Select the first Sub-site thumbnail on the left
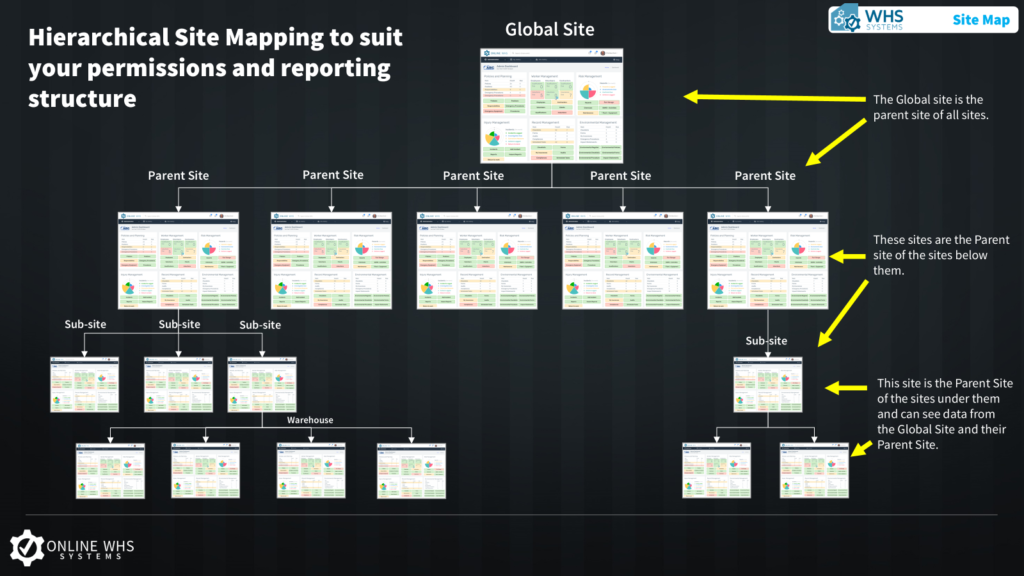 (83, 384)
